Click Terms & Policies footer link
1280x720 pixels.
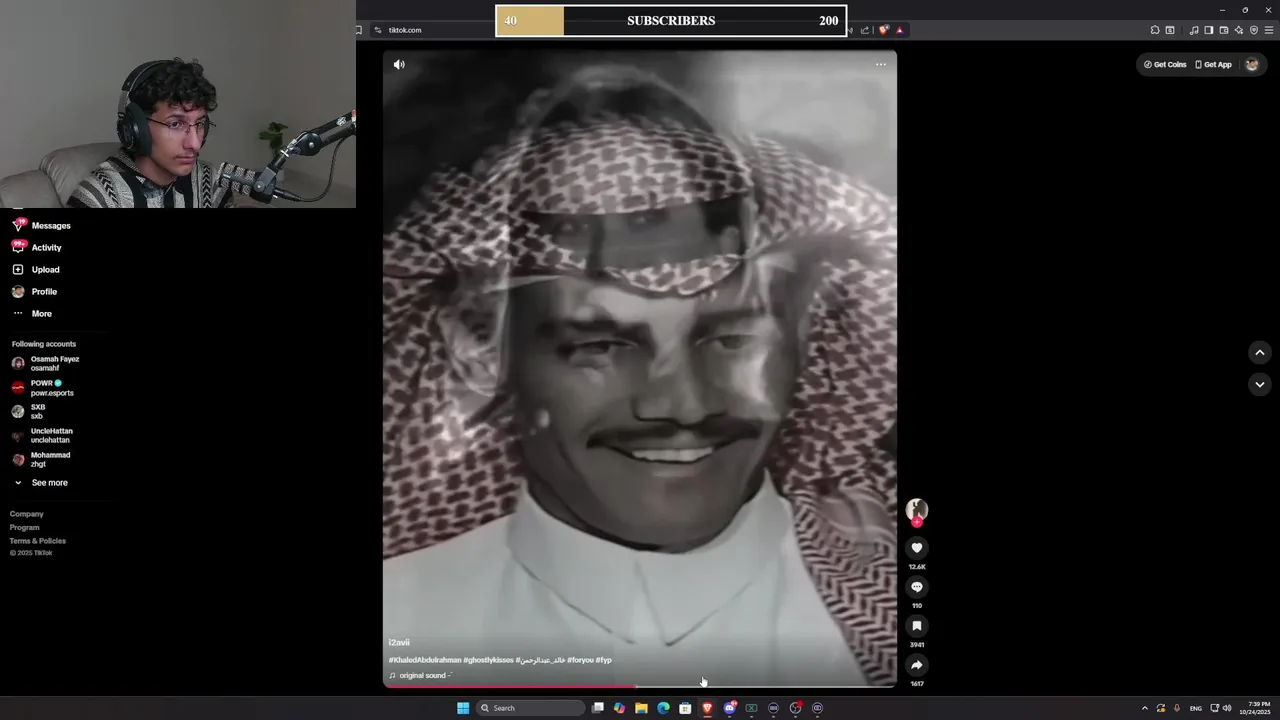pos(38,541)
